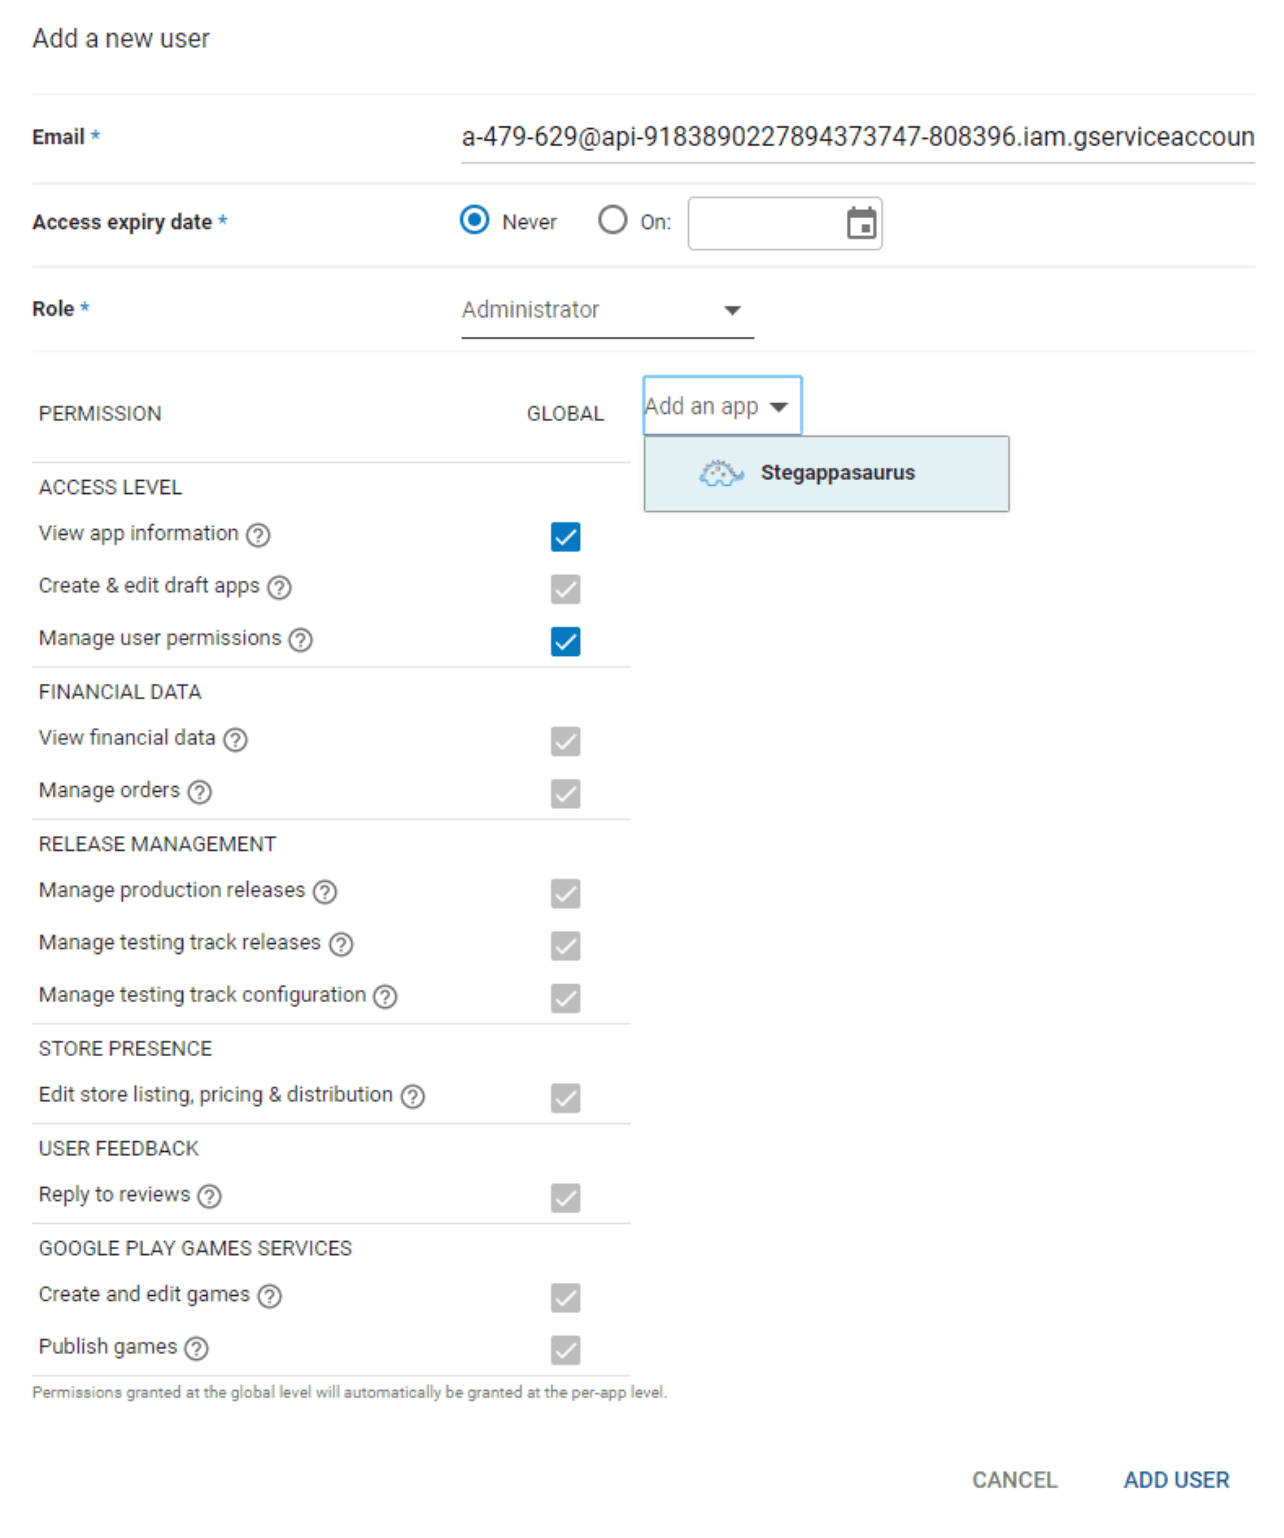Viewport: 1284px width, 1538px height.
Task: Click the CANCEL button
Action: pos(1014,1480)
